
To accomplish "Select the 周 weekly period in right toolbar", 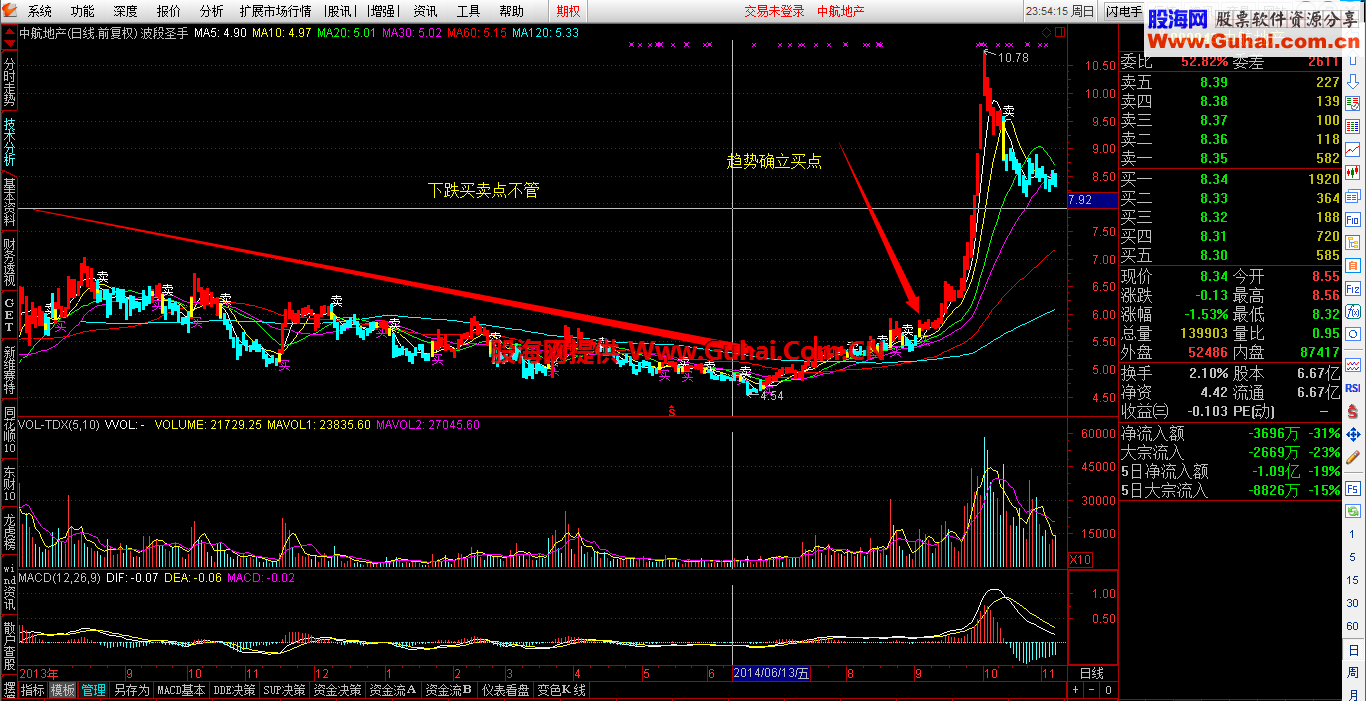I will (x=1353, y=672).
